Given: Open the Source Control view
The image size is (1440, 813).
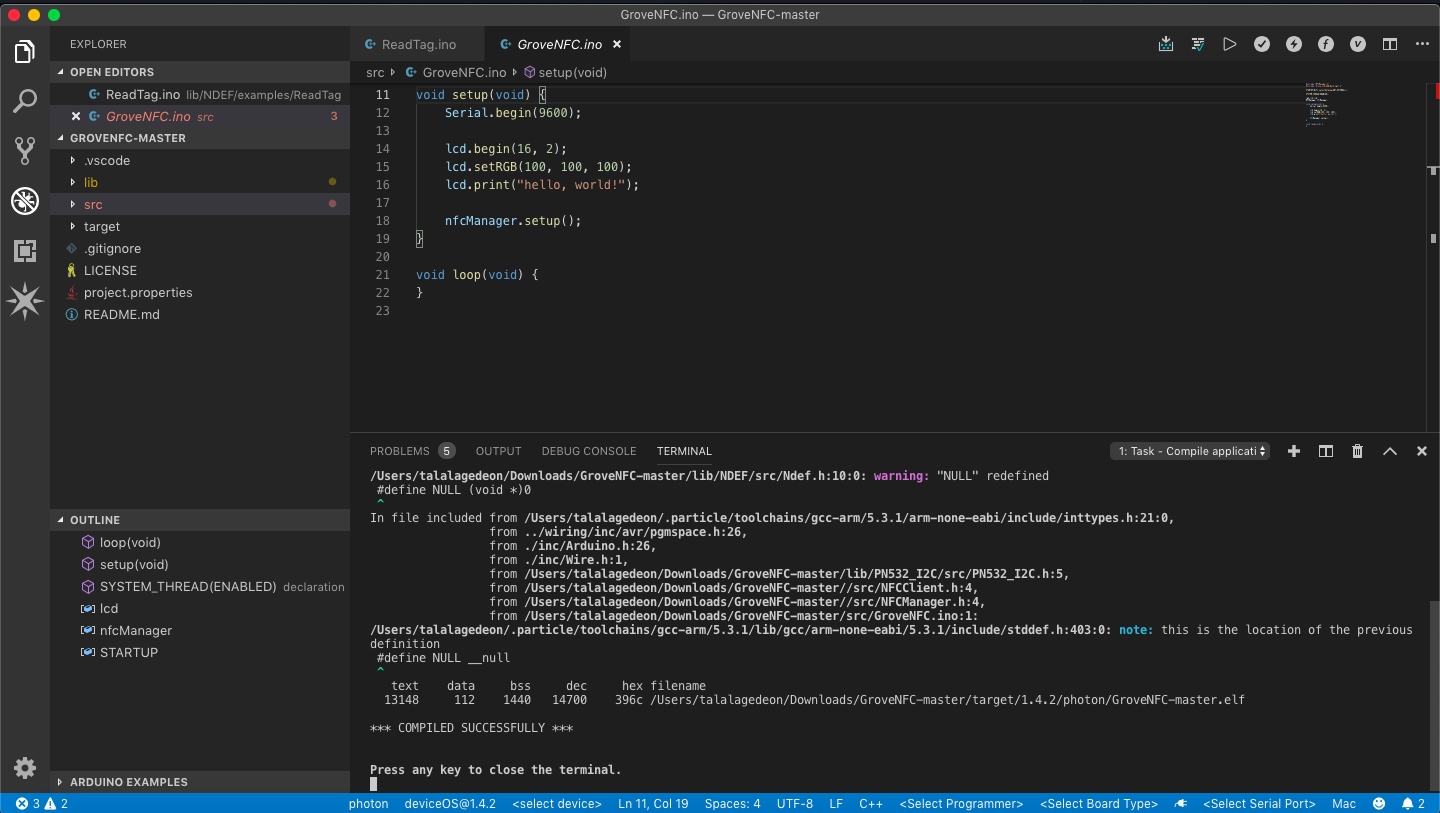Looking at the screenshot, I should pyautogui.click(x=25, y=151).
